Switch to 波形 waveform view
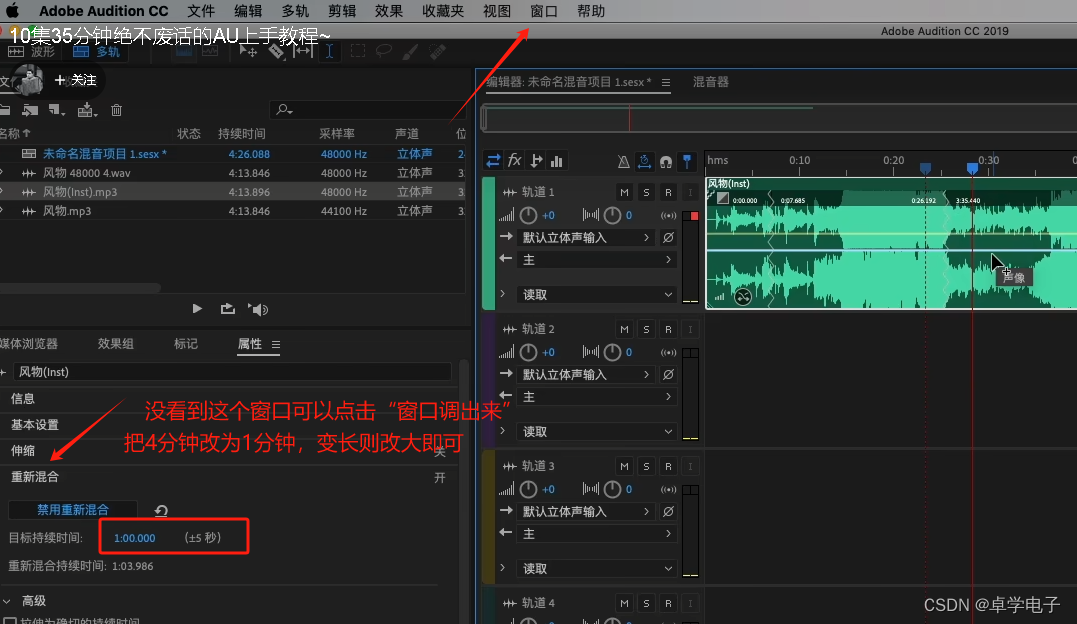Image resolution: width=1077 pixels, height=624 pixels. (x=32, y=52)
